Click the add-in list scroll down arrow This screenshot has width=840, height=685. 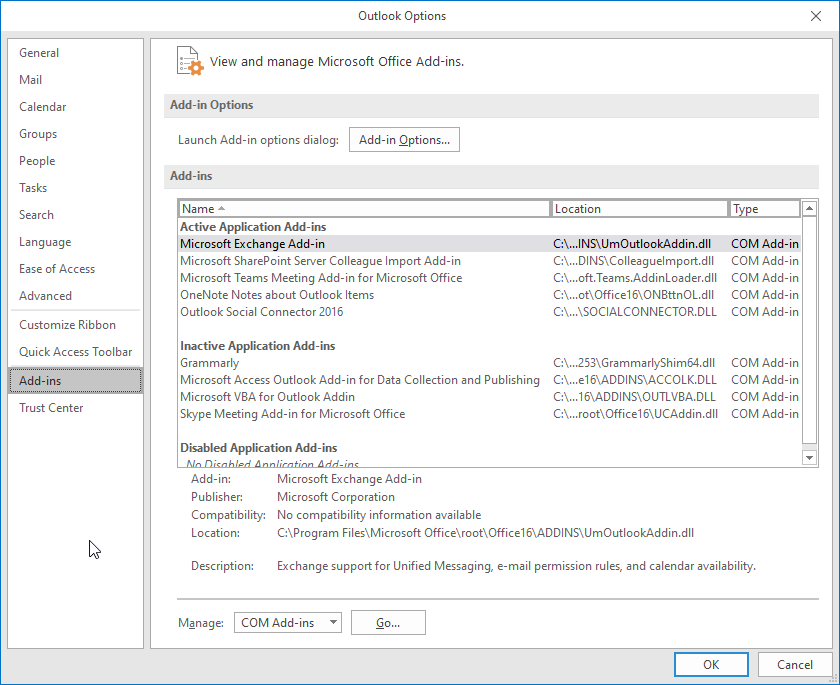809,457
